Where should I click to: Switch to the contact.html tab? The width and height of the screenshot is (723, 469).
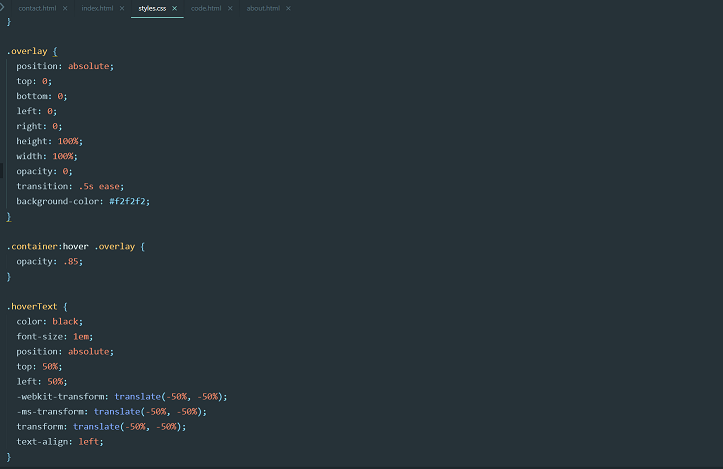tap(37, 8)
